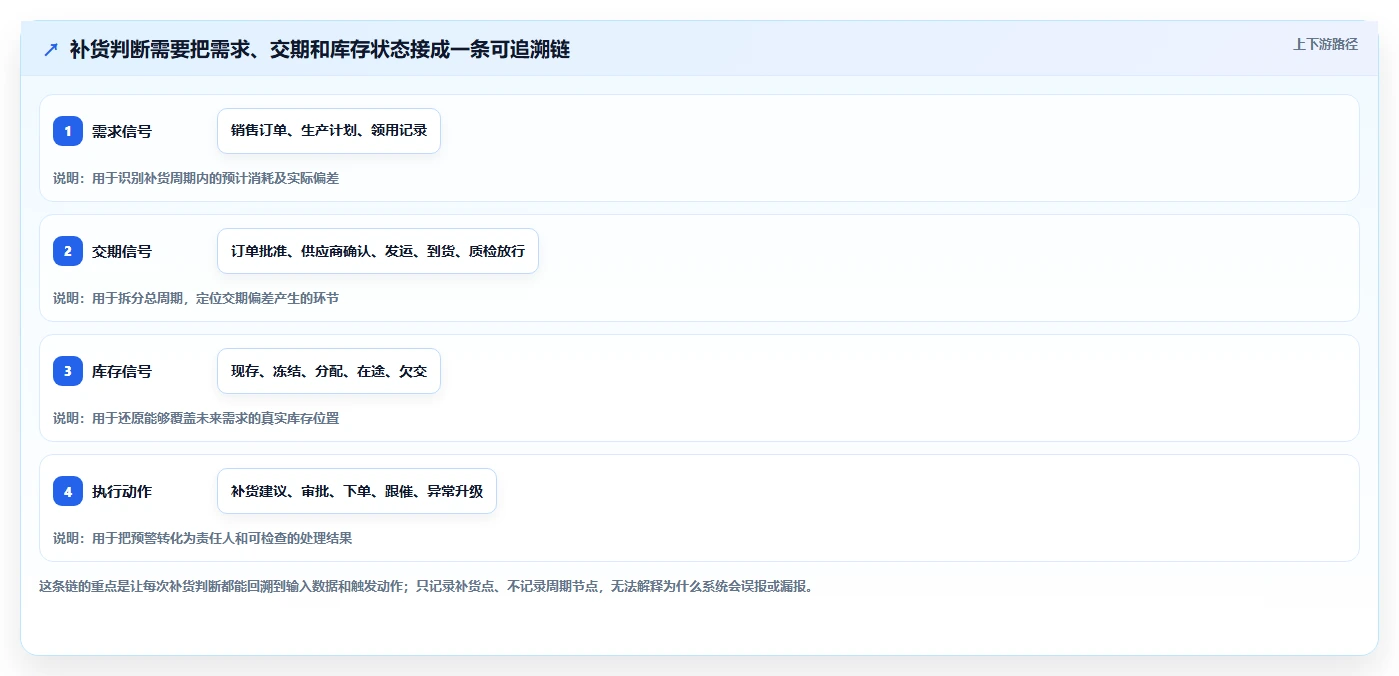This screenshot has width=1399, height=676.
Task: Click the 补货建议、审批、下单、跟催、异常升级 chip
Action: coord(357,491)
